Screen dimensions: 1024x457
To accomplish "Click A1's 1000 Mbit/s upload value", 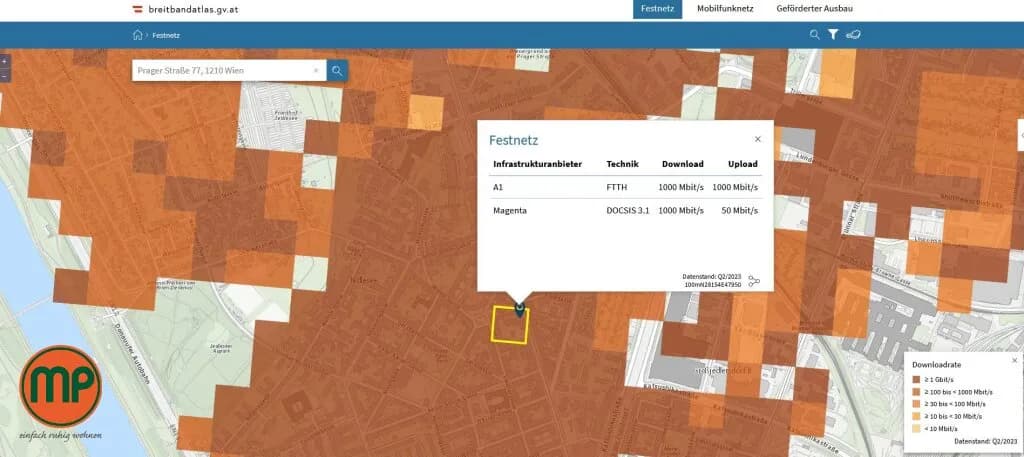I will [735, 187].
